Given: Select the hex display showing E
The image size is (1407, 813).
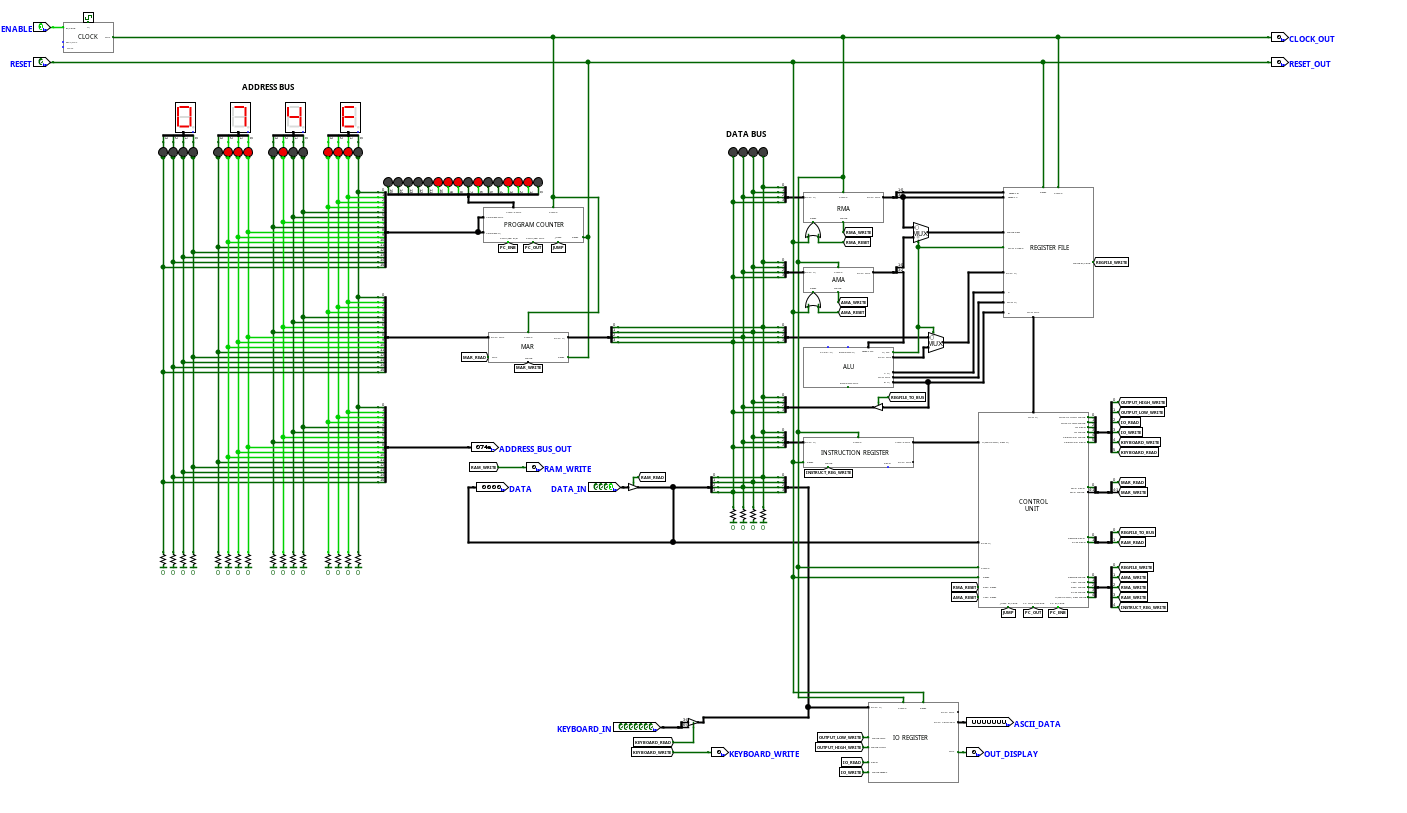Looking at the screenshot, I should pos(350,117).
